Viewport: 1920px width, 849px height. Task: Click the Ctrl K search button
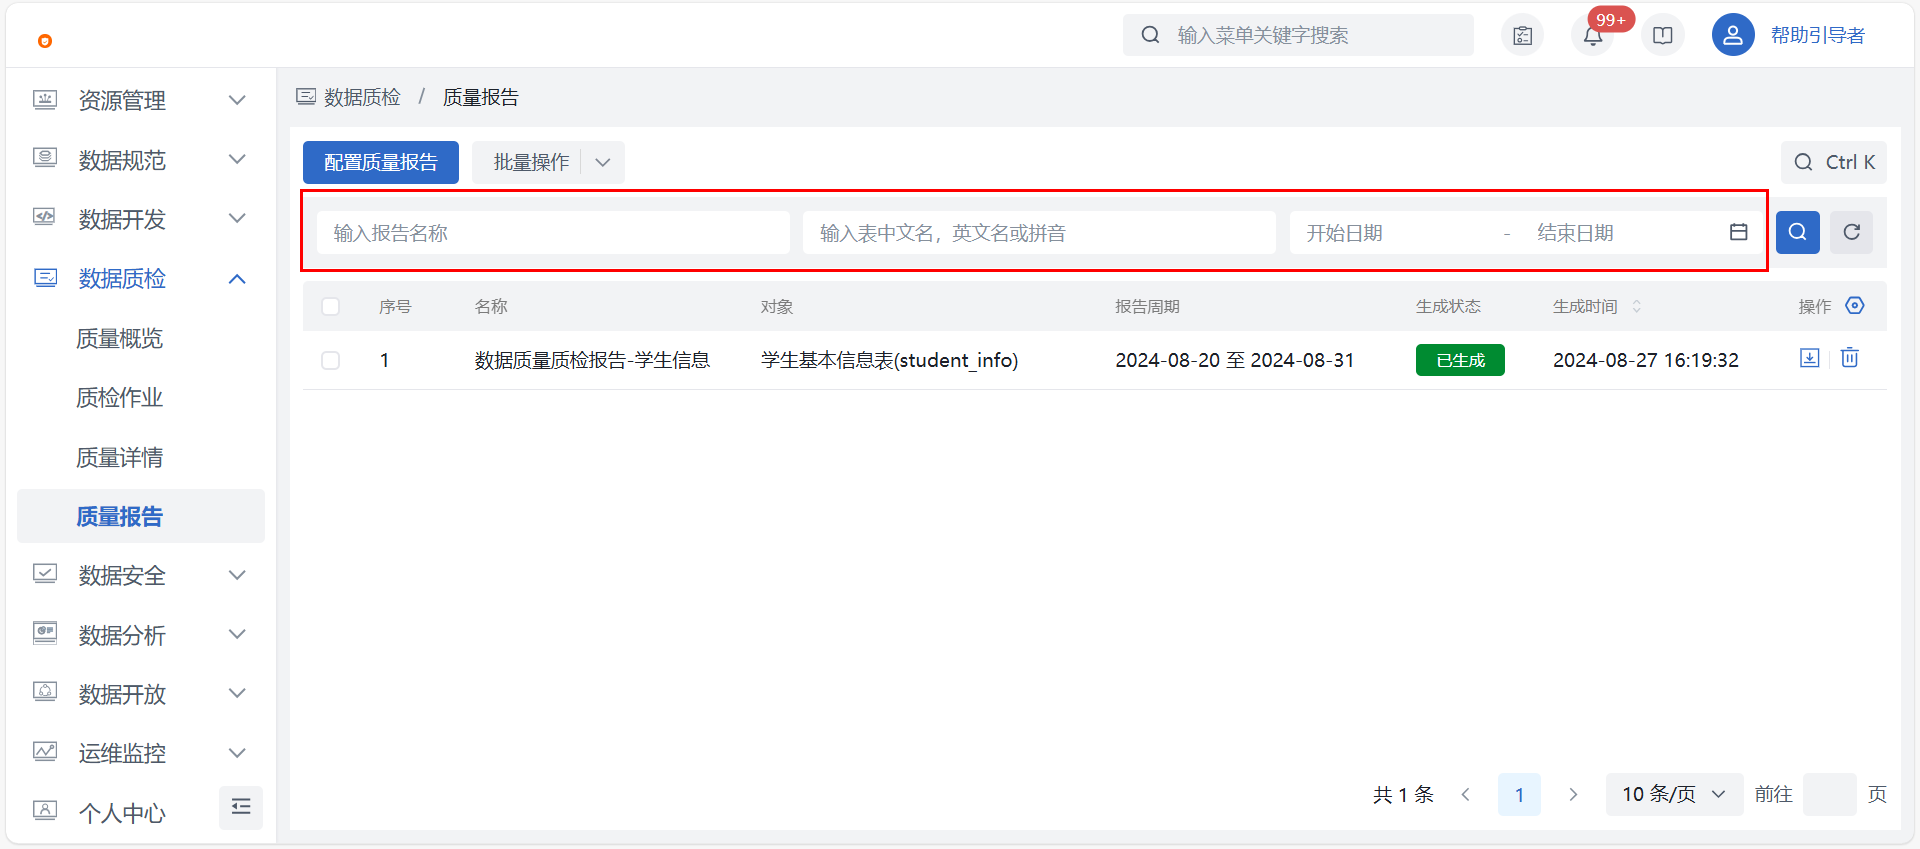pyautogui.click(x=1833, y=162)
